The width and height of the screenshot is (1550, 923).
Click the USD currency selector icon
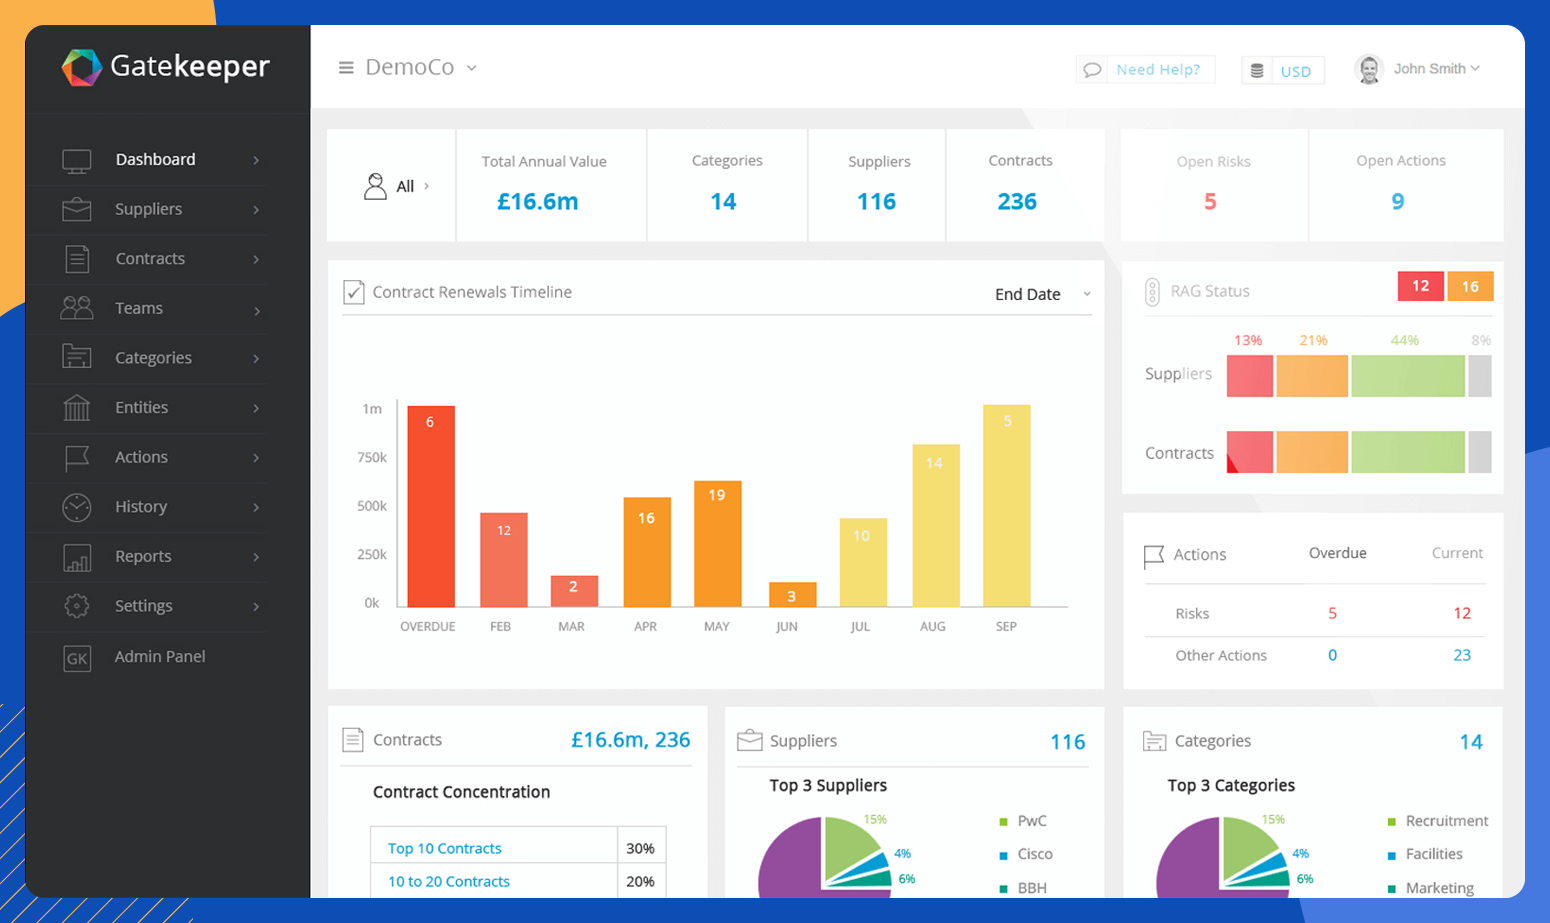tap(1257, 70)
